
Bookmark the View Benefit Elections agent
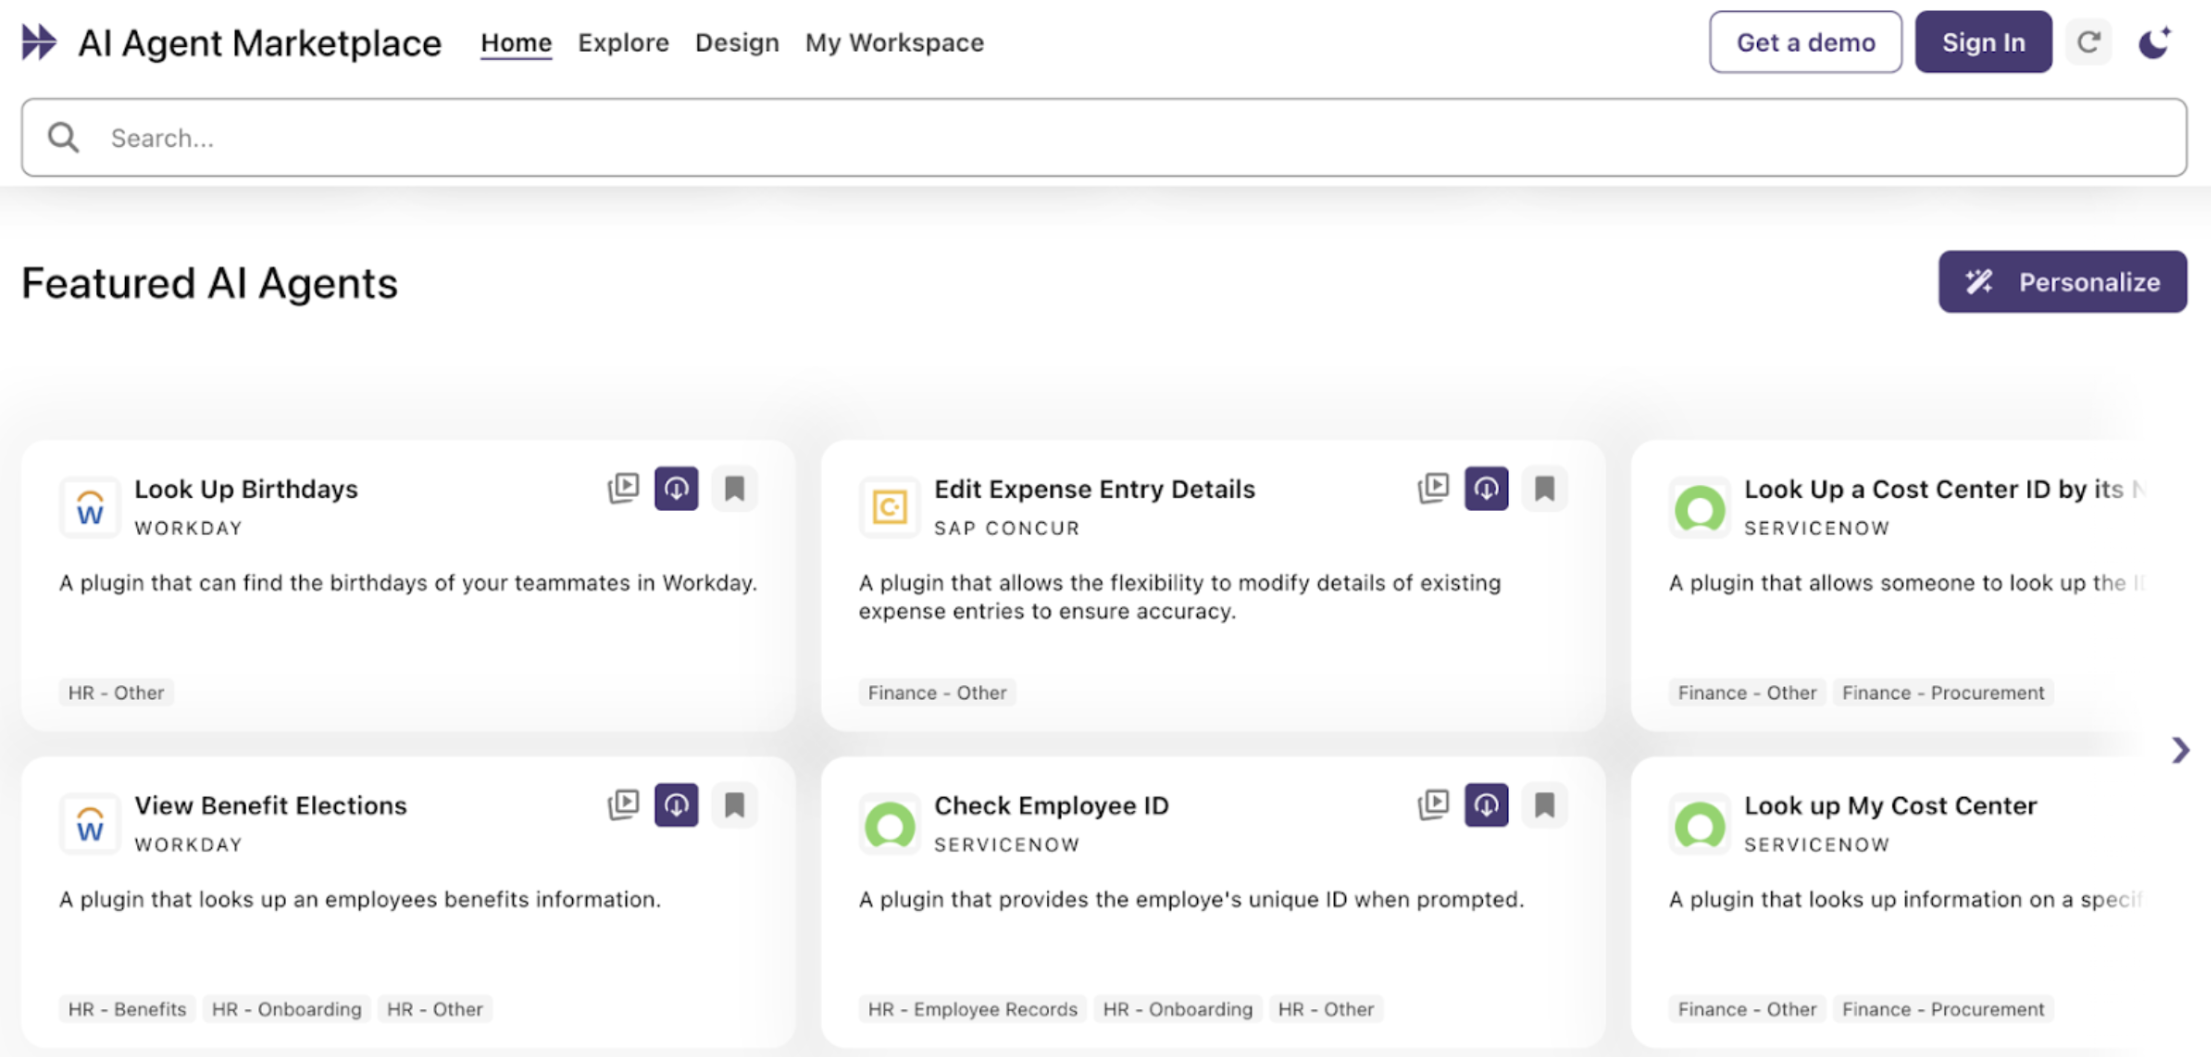734,805
